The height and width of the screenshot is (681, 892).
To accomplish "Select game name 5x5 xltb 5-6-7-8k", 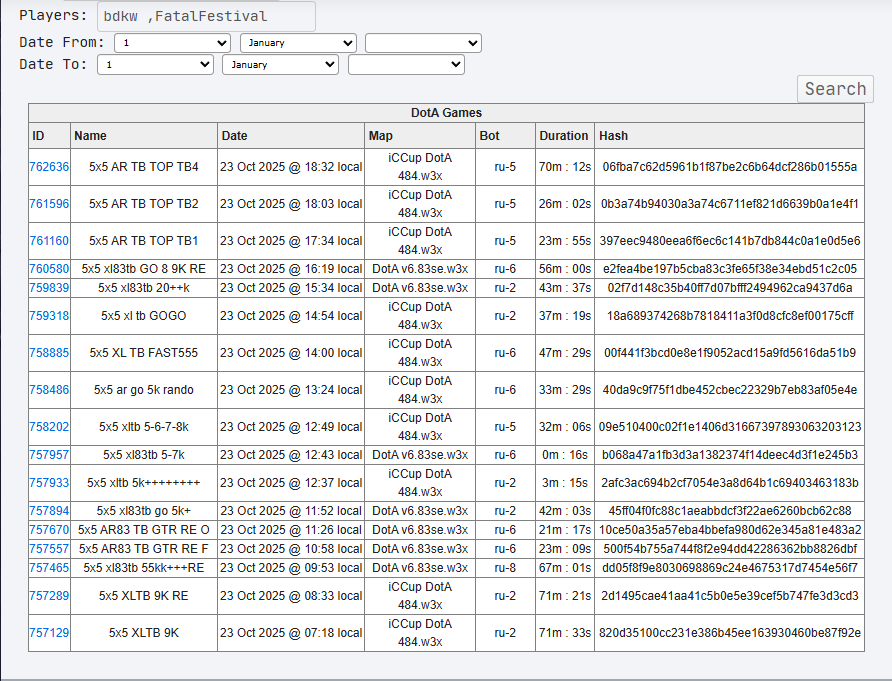I will (144, 427).
